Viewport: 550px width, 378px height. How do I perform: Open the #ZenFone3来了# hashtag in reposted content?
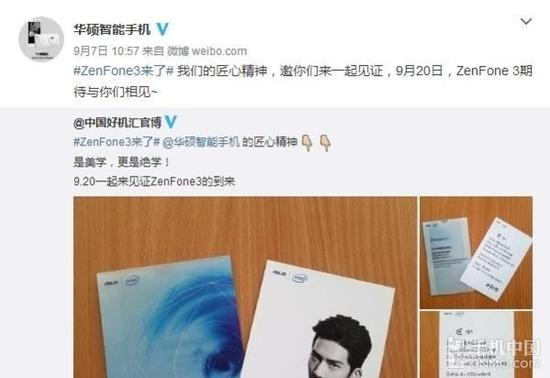117,142
